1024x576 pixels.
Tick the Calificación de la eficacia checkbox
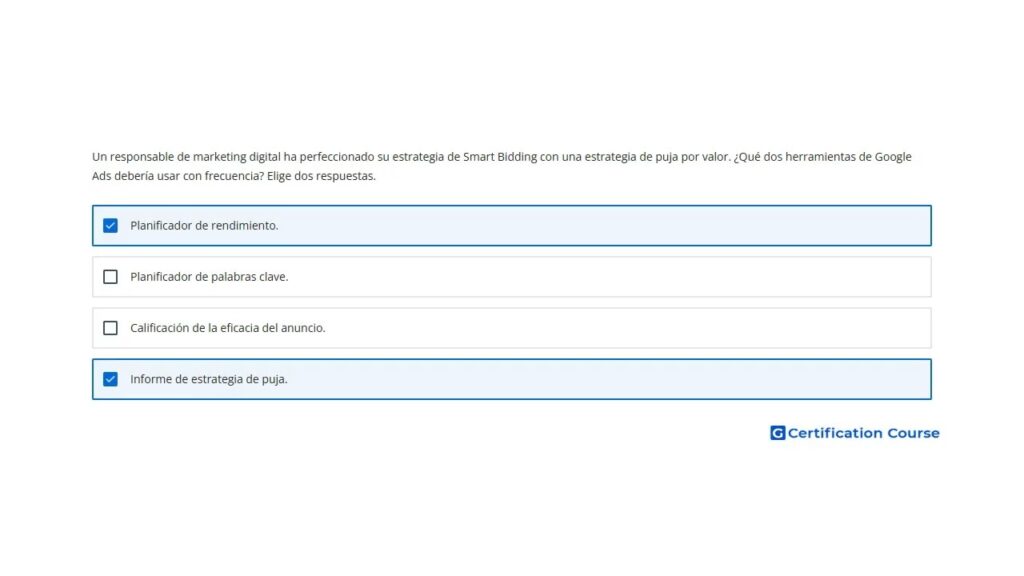(x=110, y=328)
